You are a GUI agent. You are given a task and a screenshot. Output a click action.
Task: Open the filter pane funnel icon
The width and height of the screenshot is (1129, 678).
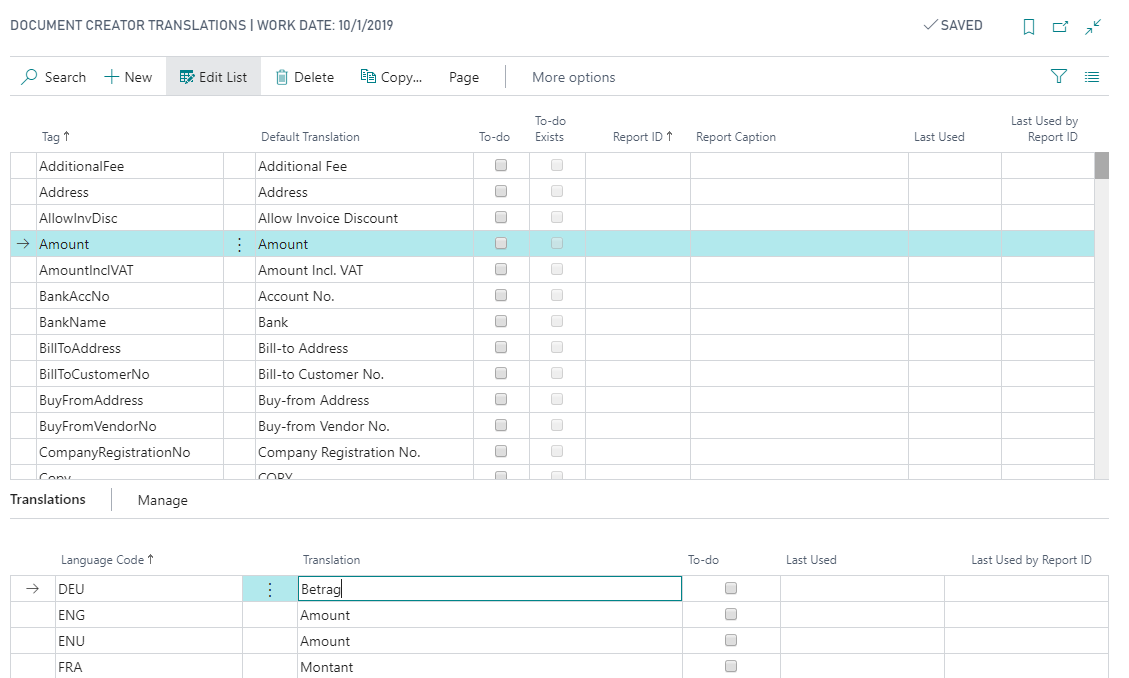pyautogui.click(x=1059, y=76)
